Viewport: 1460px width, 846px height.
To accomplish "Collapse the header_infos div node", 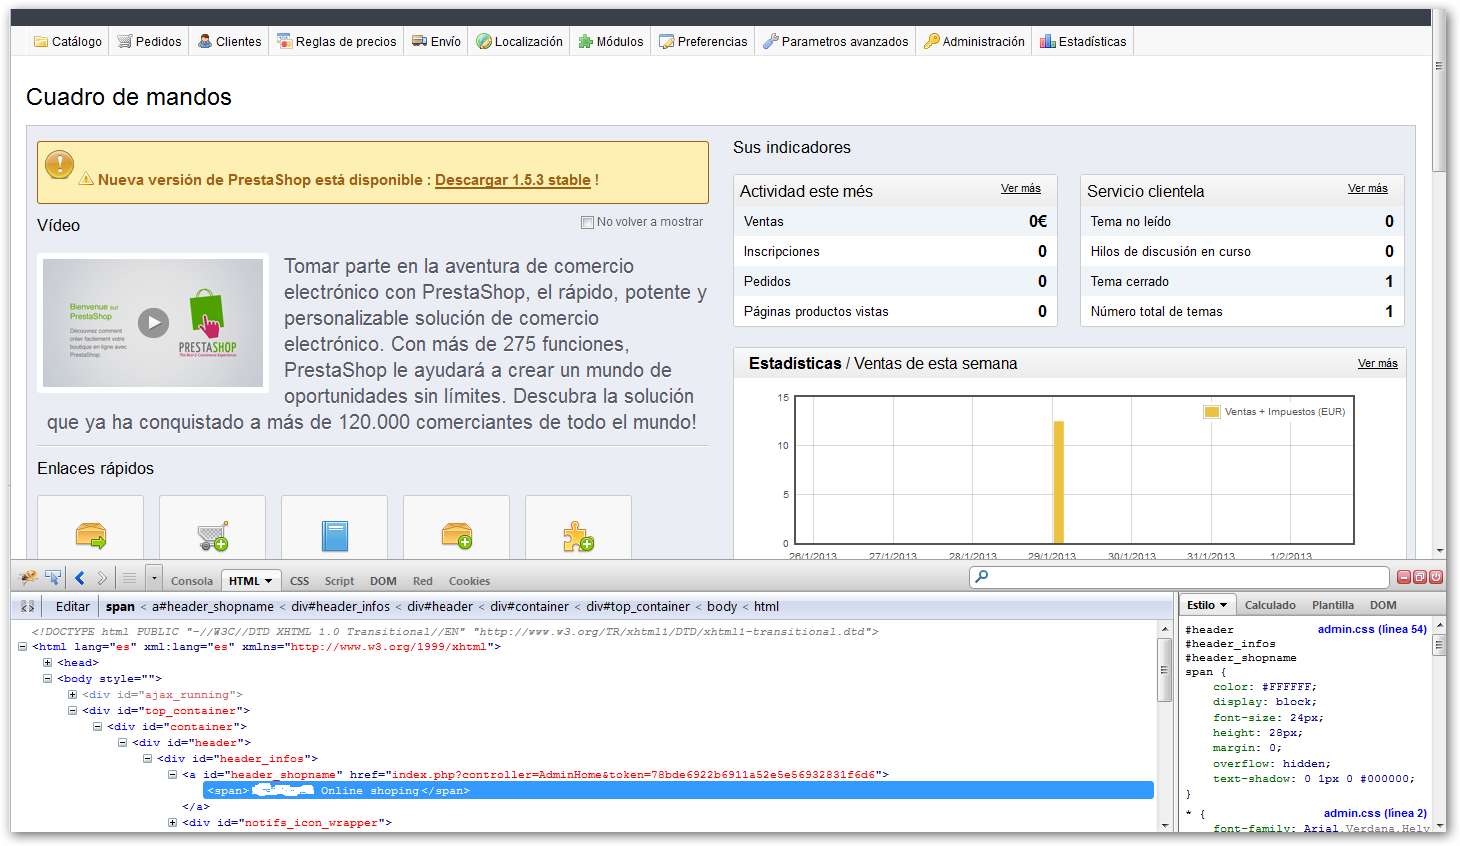I will (147, 759).
